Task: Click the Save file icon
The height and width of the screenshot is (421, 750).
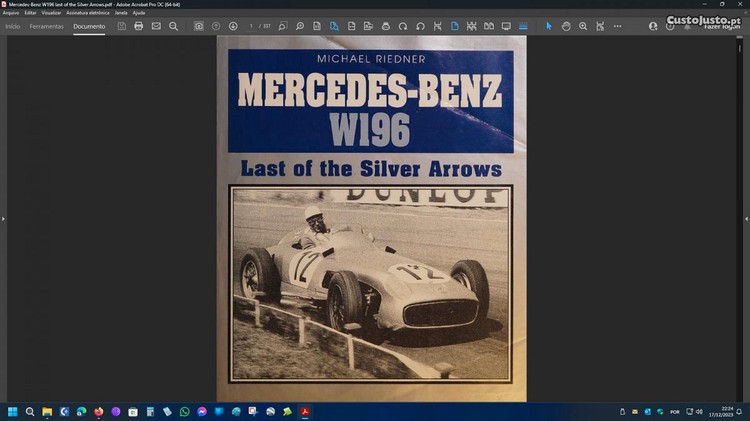Action: (122, 26)
